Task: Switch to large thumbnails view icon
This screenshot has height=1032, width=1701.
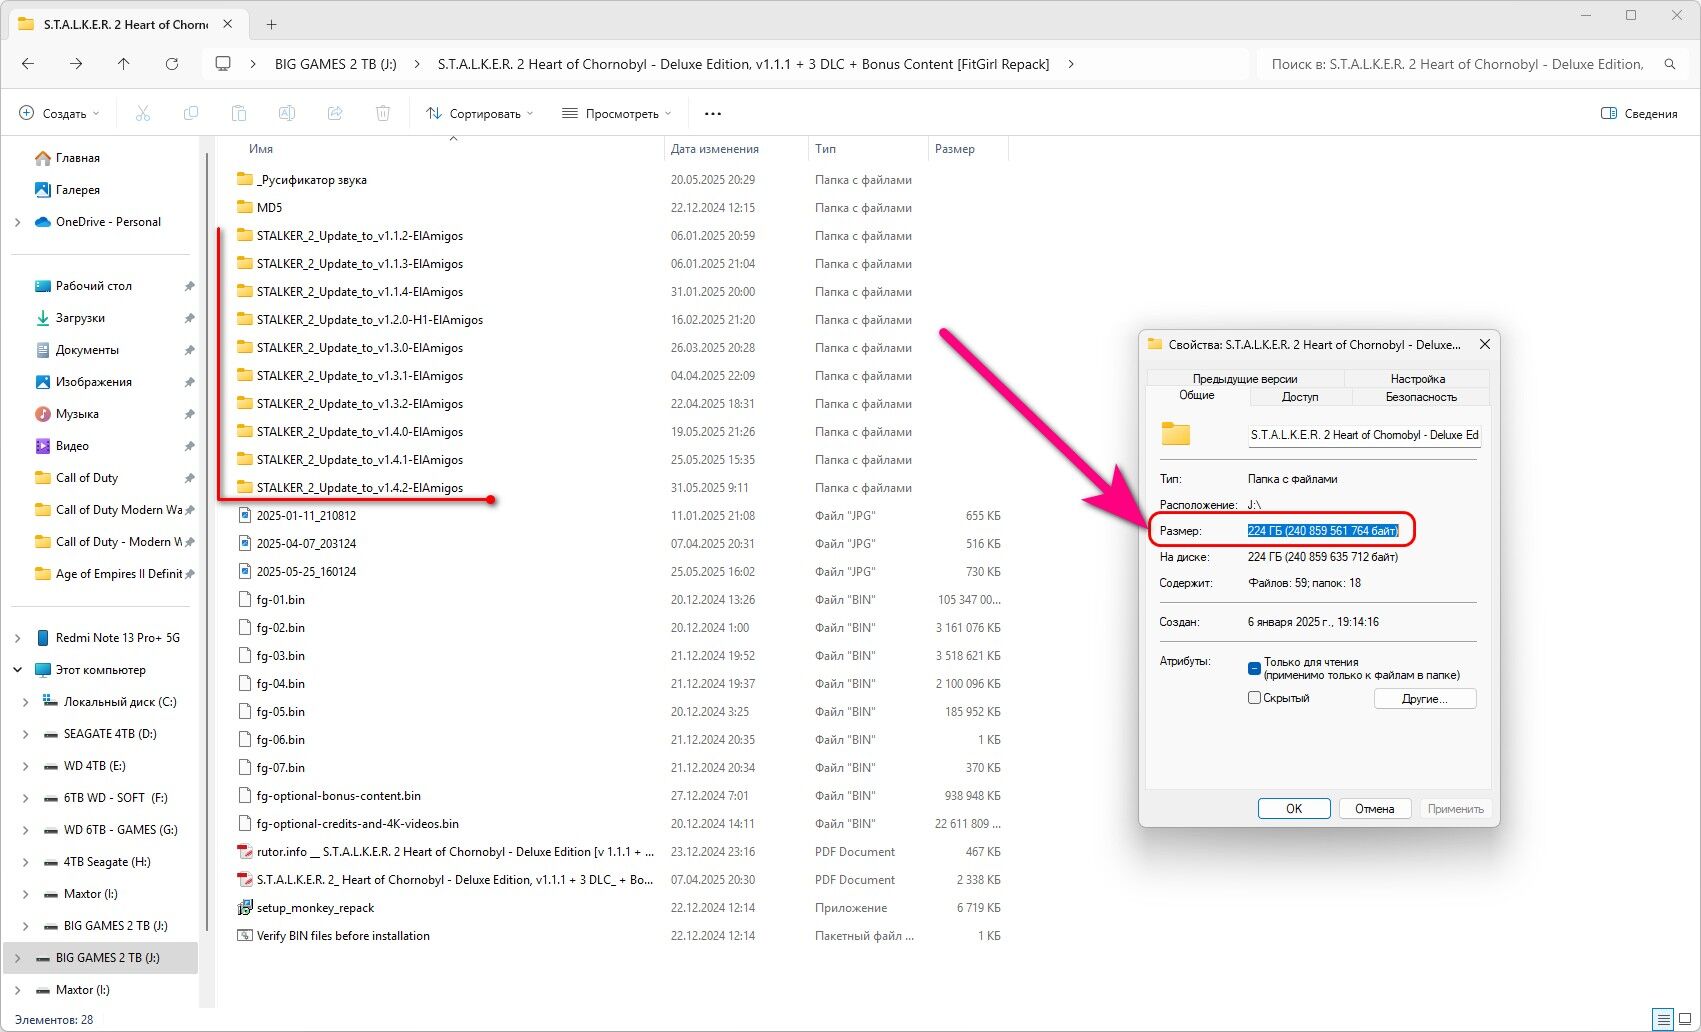Action: pyautogui.click(x=1685, y=1020)
